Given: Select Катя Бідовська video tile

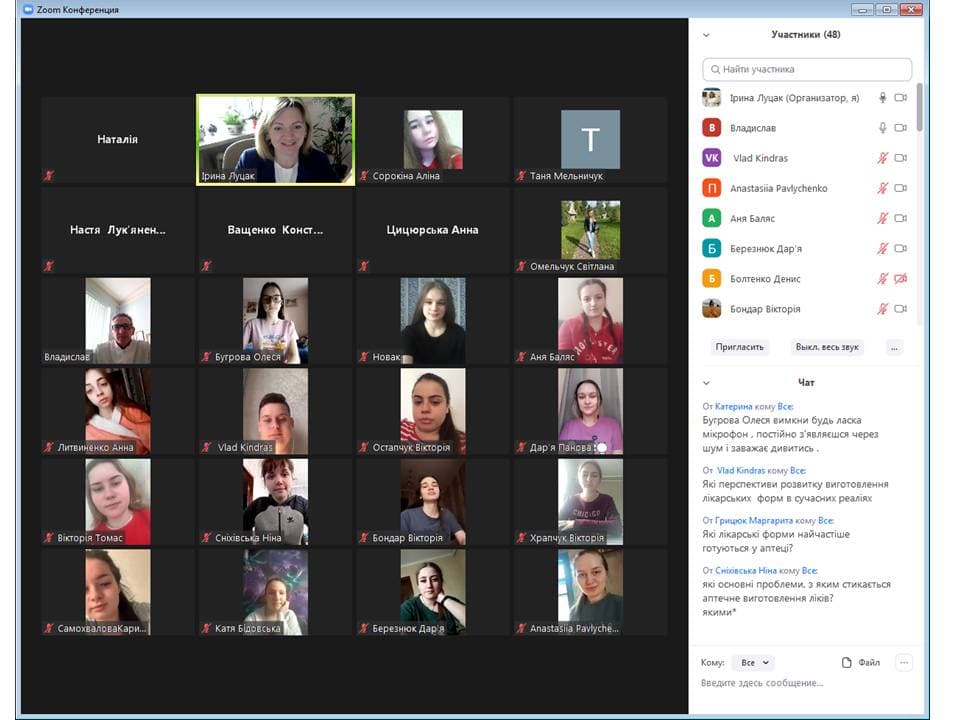Looking at the screenshot, I should point(276,592).
